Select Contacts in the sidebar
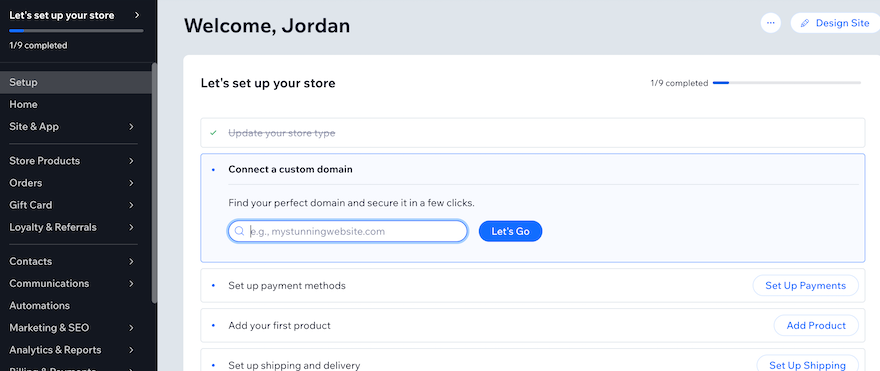This screenshot has width=880, height=371. tap(30, 262)
